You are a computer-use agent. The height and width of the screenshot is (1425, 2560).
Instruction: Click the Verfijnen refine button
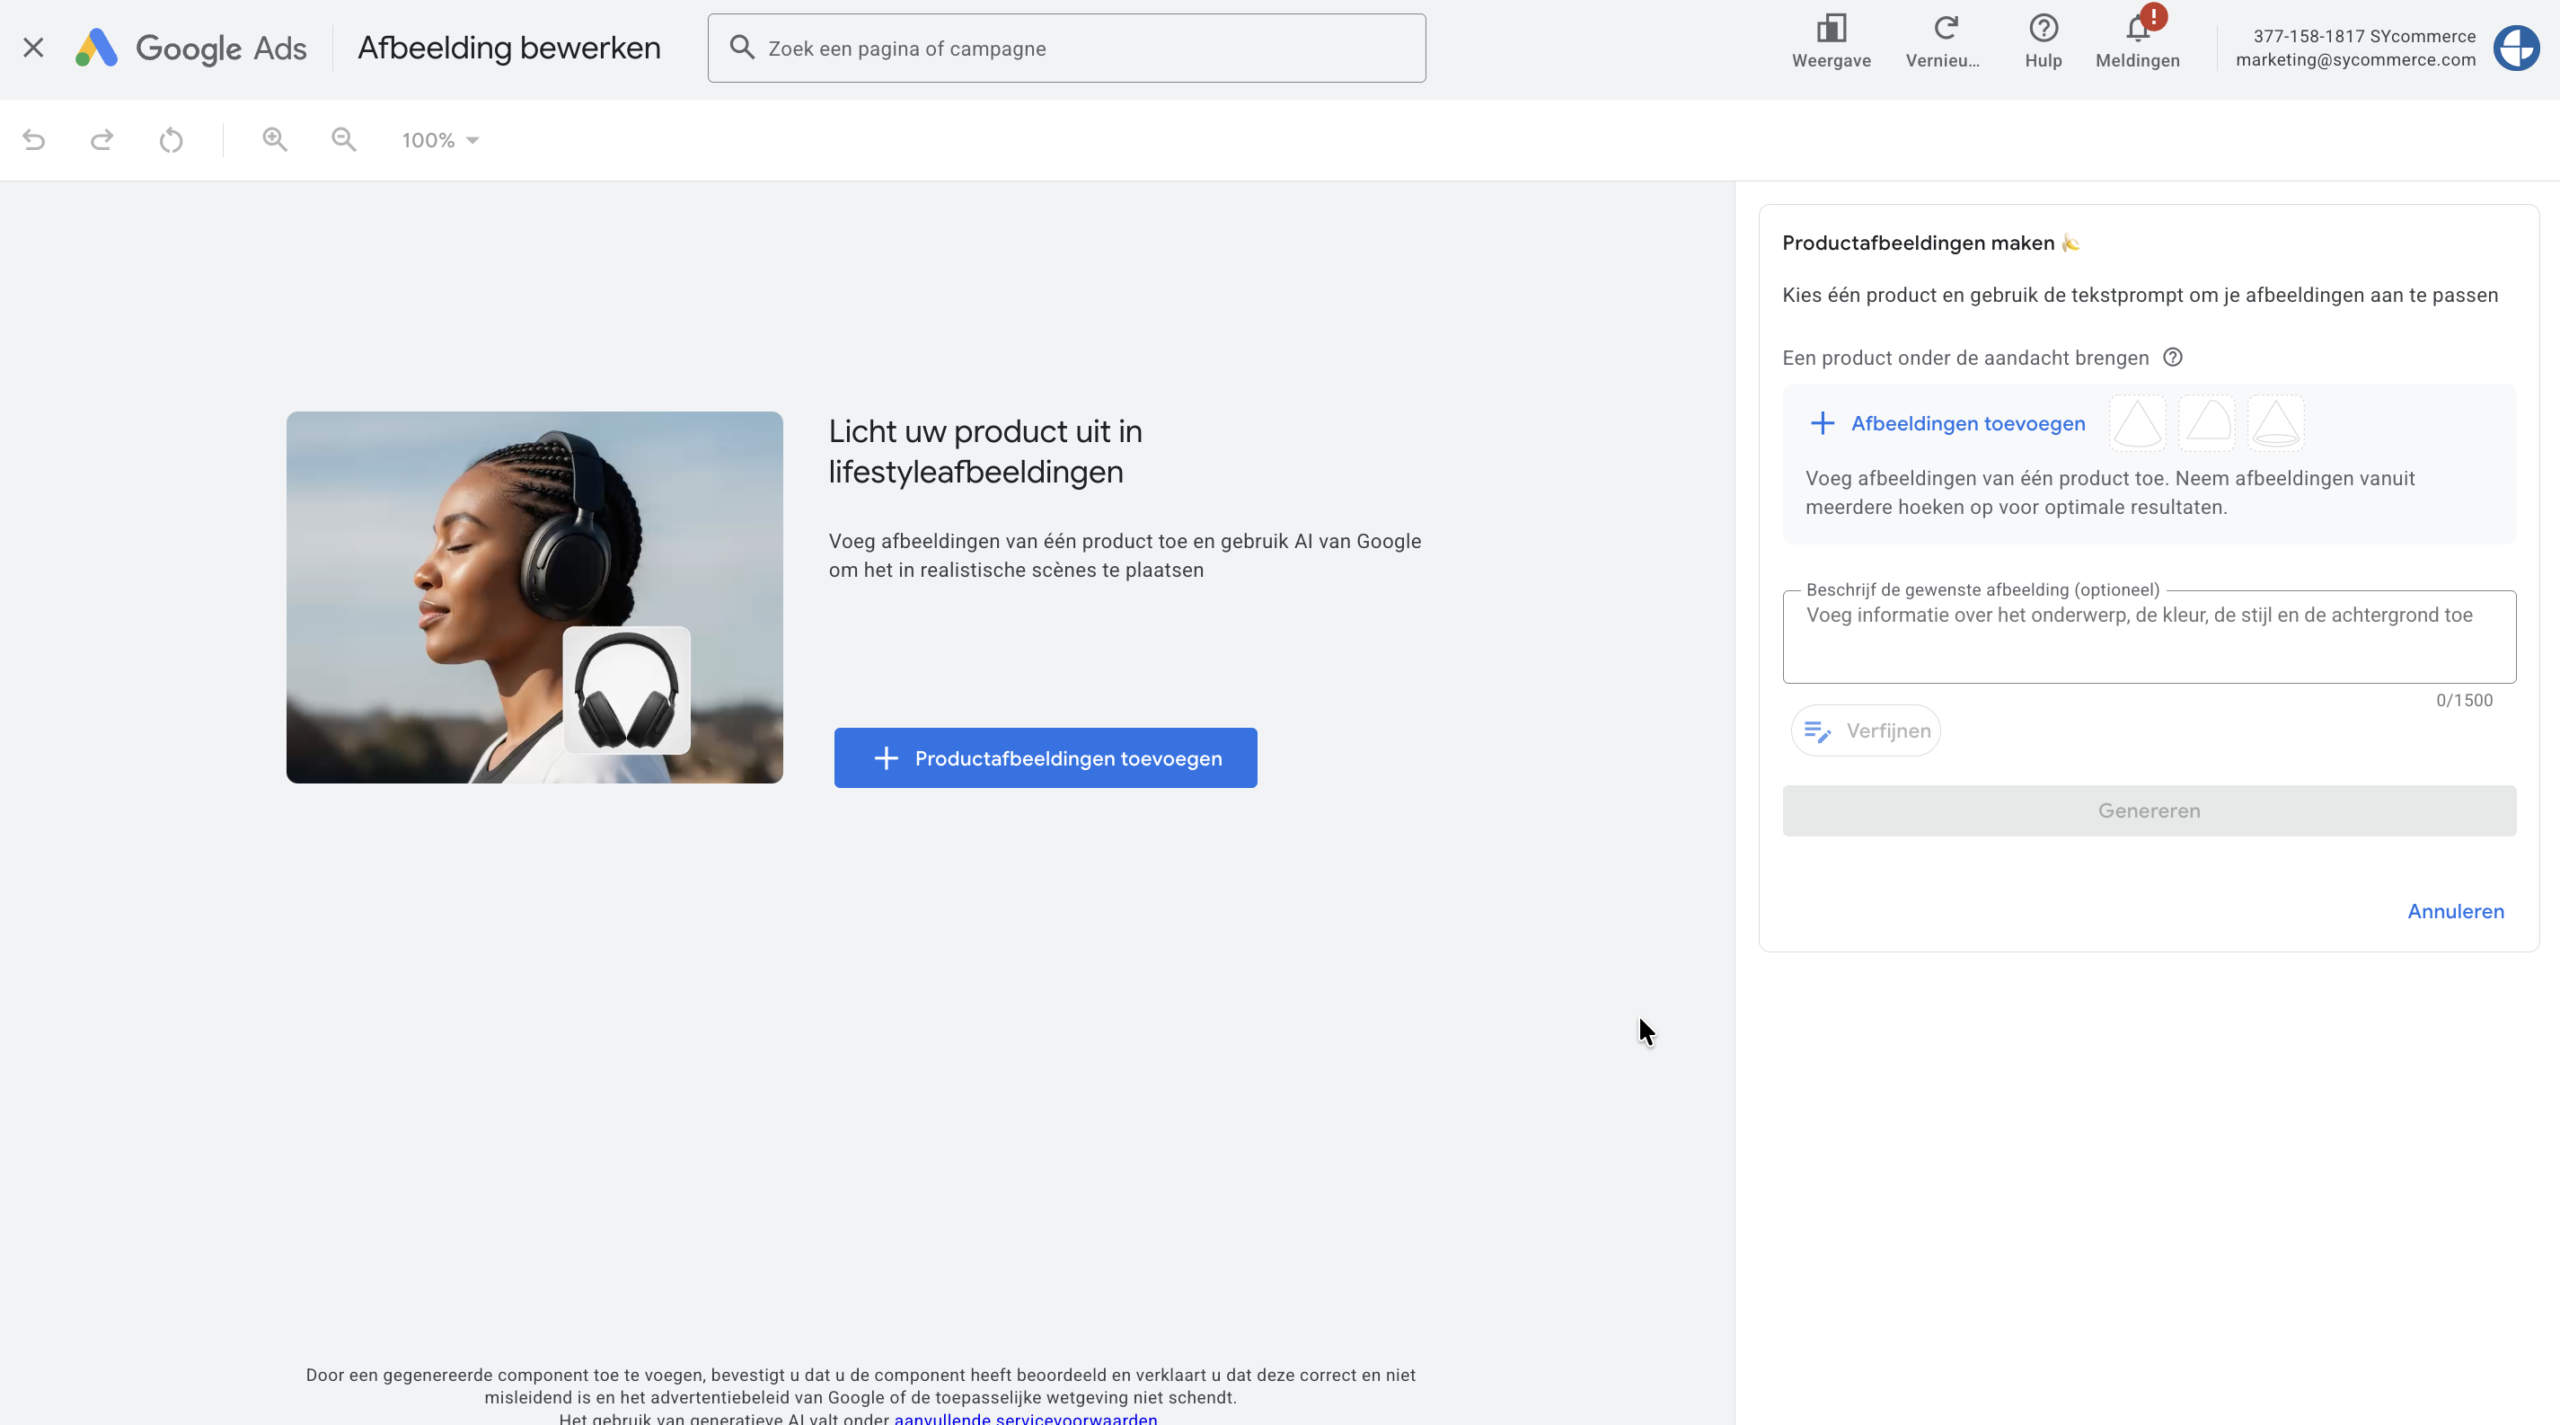pos(1866,731)
